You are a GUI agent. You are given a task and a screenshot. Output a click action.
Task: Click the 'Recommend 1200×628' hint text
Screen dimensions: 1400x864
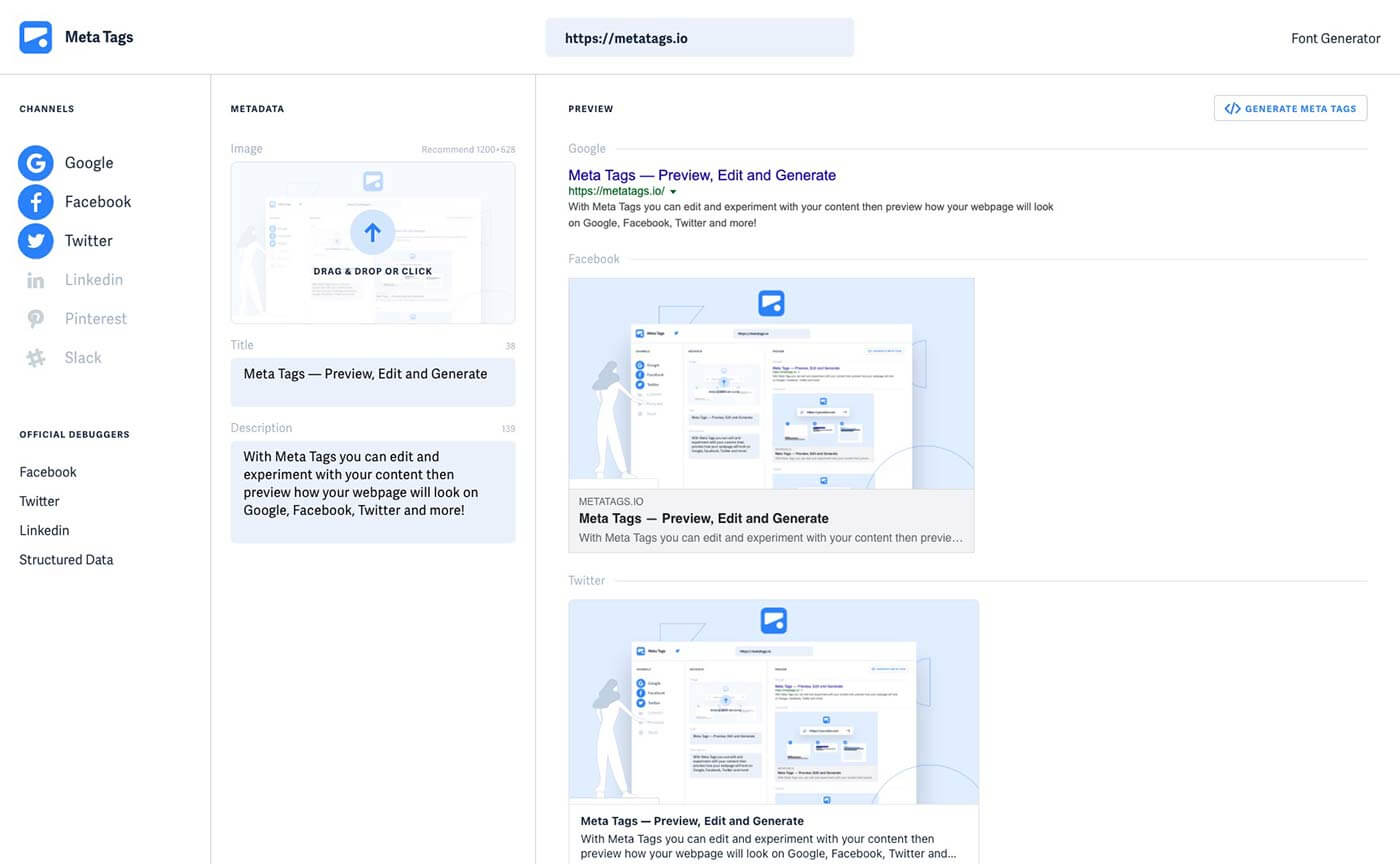click(x=468, y=149)
